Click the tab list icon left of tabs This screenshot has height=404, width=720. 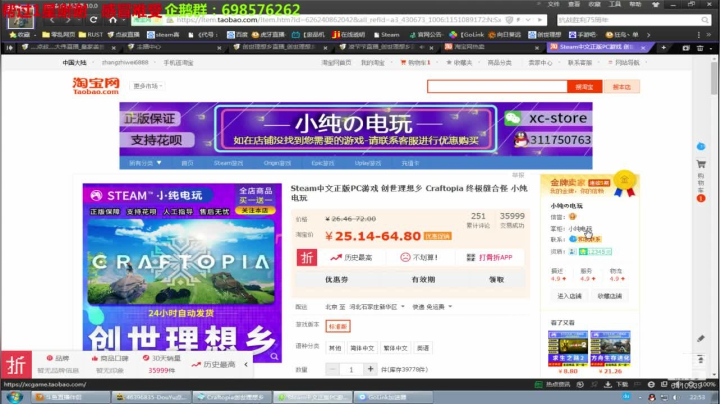tap(9, 47)
